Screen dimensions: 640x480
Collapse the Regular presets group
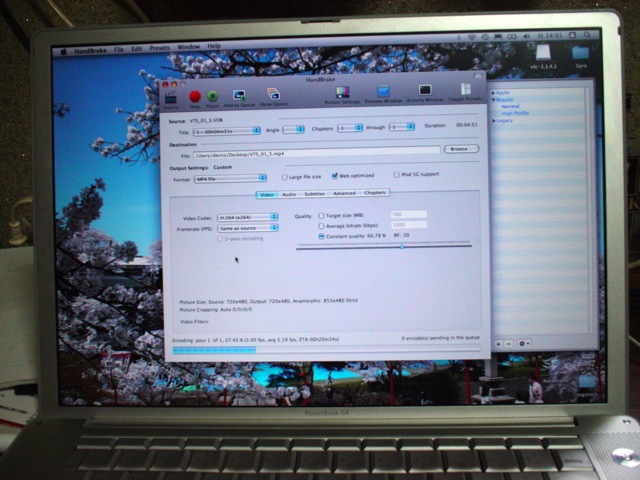(493, 100)
